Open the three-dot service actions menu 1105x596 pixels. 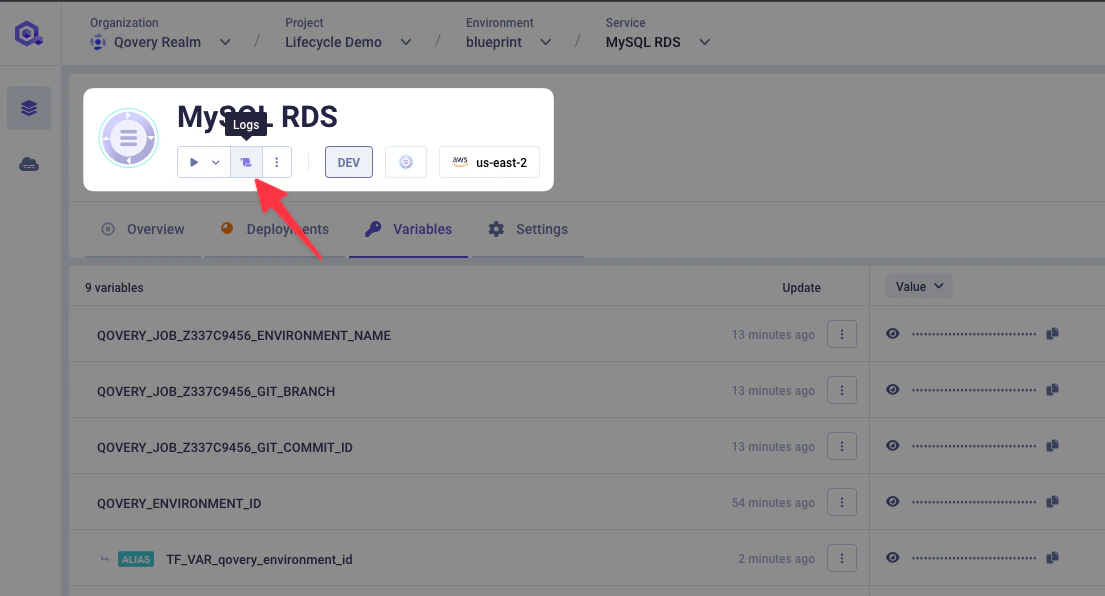click(277, 161)
